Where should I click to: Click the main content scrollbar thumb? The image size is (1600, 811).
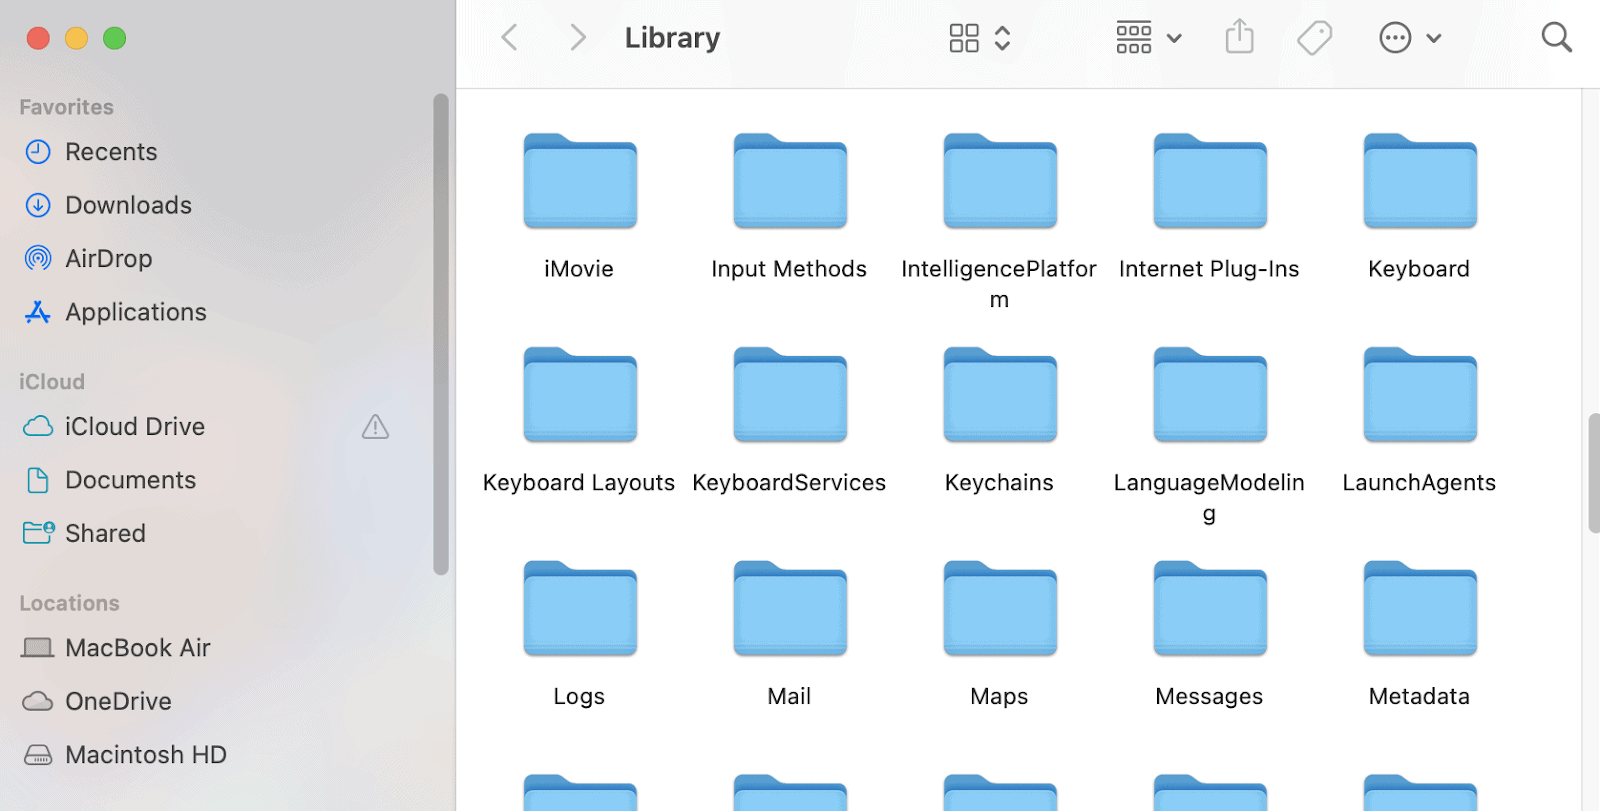coord(1593,473)
